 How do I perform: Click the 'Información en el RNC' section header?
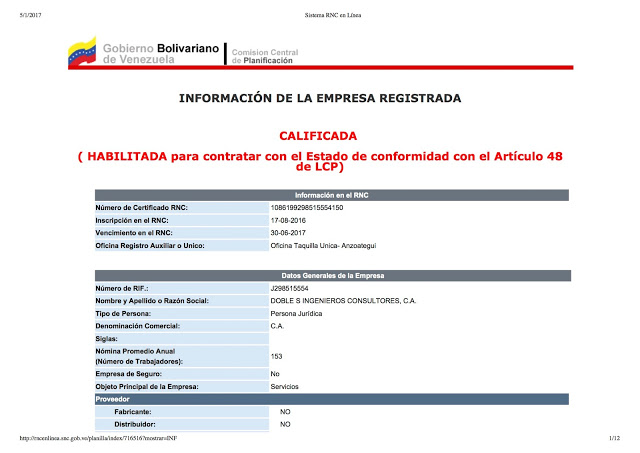click(332, 195)
